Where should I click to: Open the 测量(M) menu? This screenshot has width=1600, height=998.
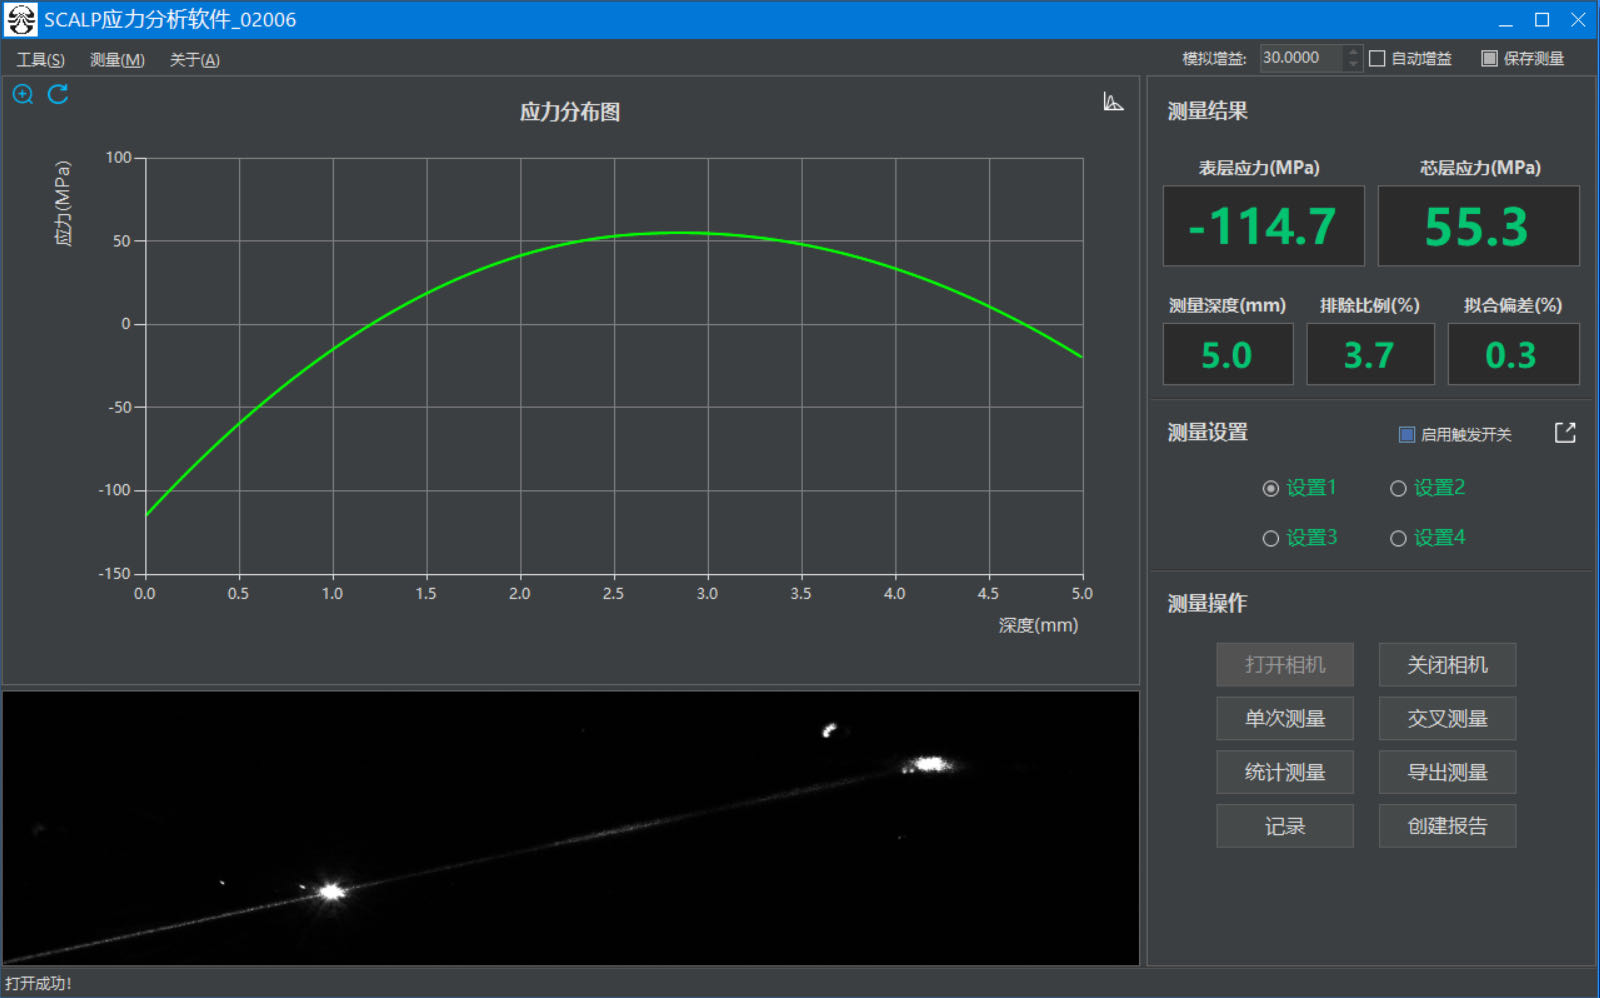[117, 60]
